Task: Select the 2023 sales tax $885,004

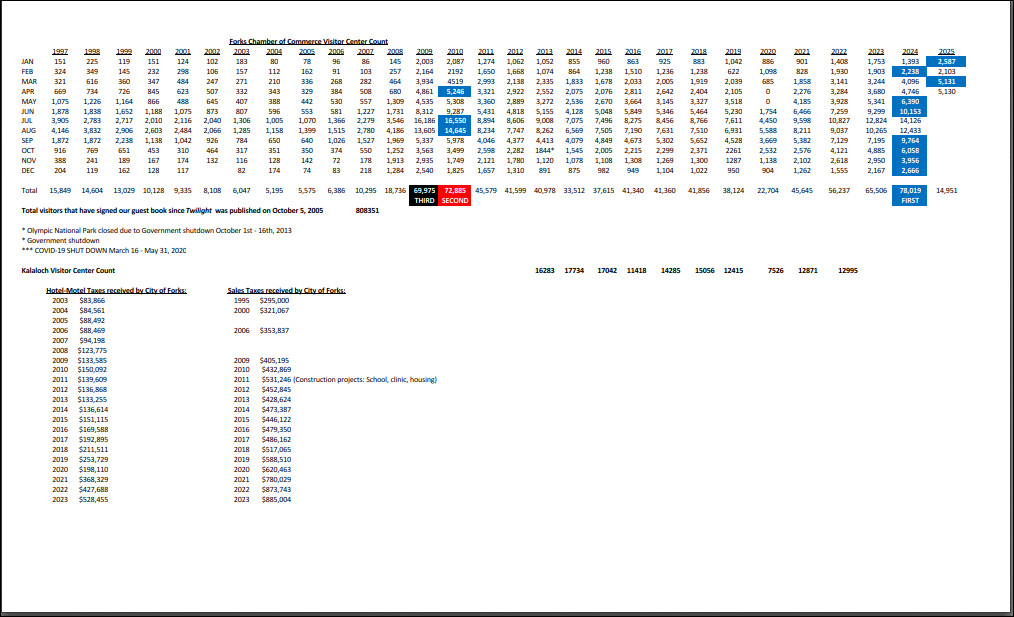Action: tap(276, 499)
